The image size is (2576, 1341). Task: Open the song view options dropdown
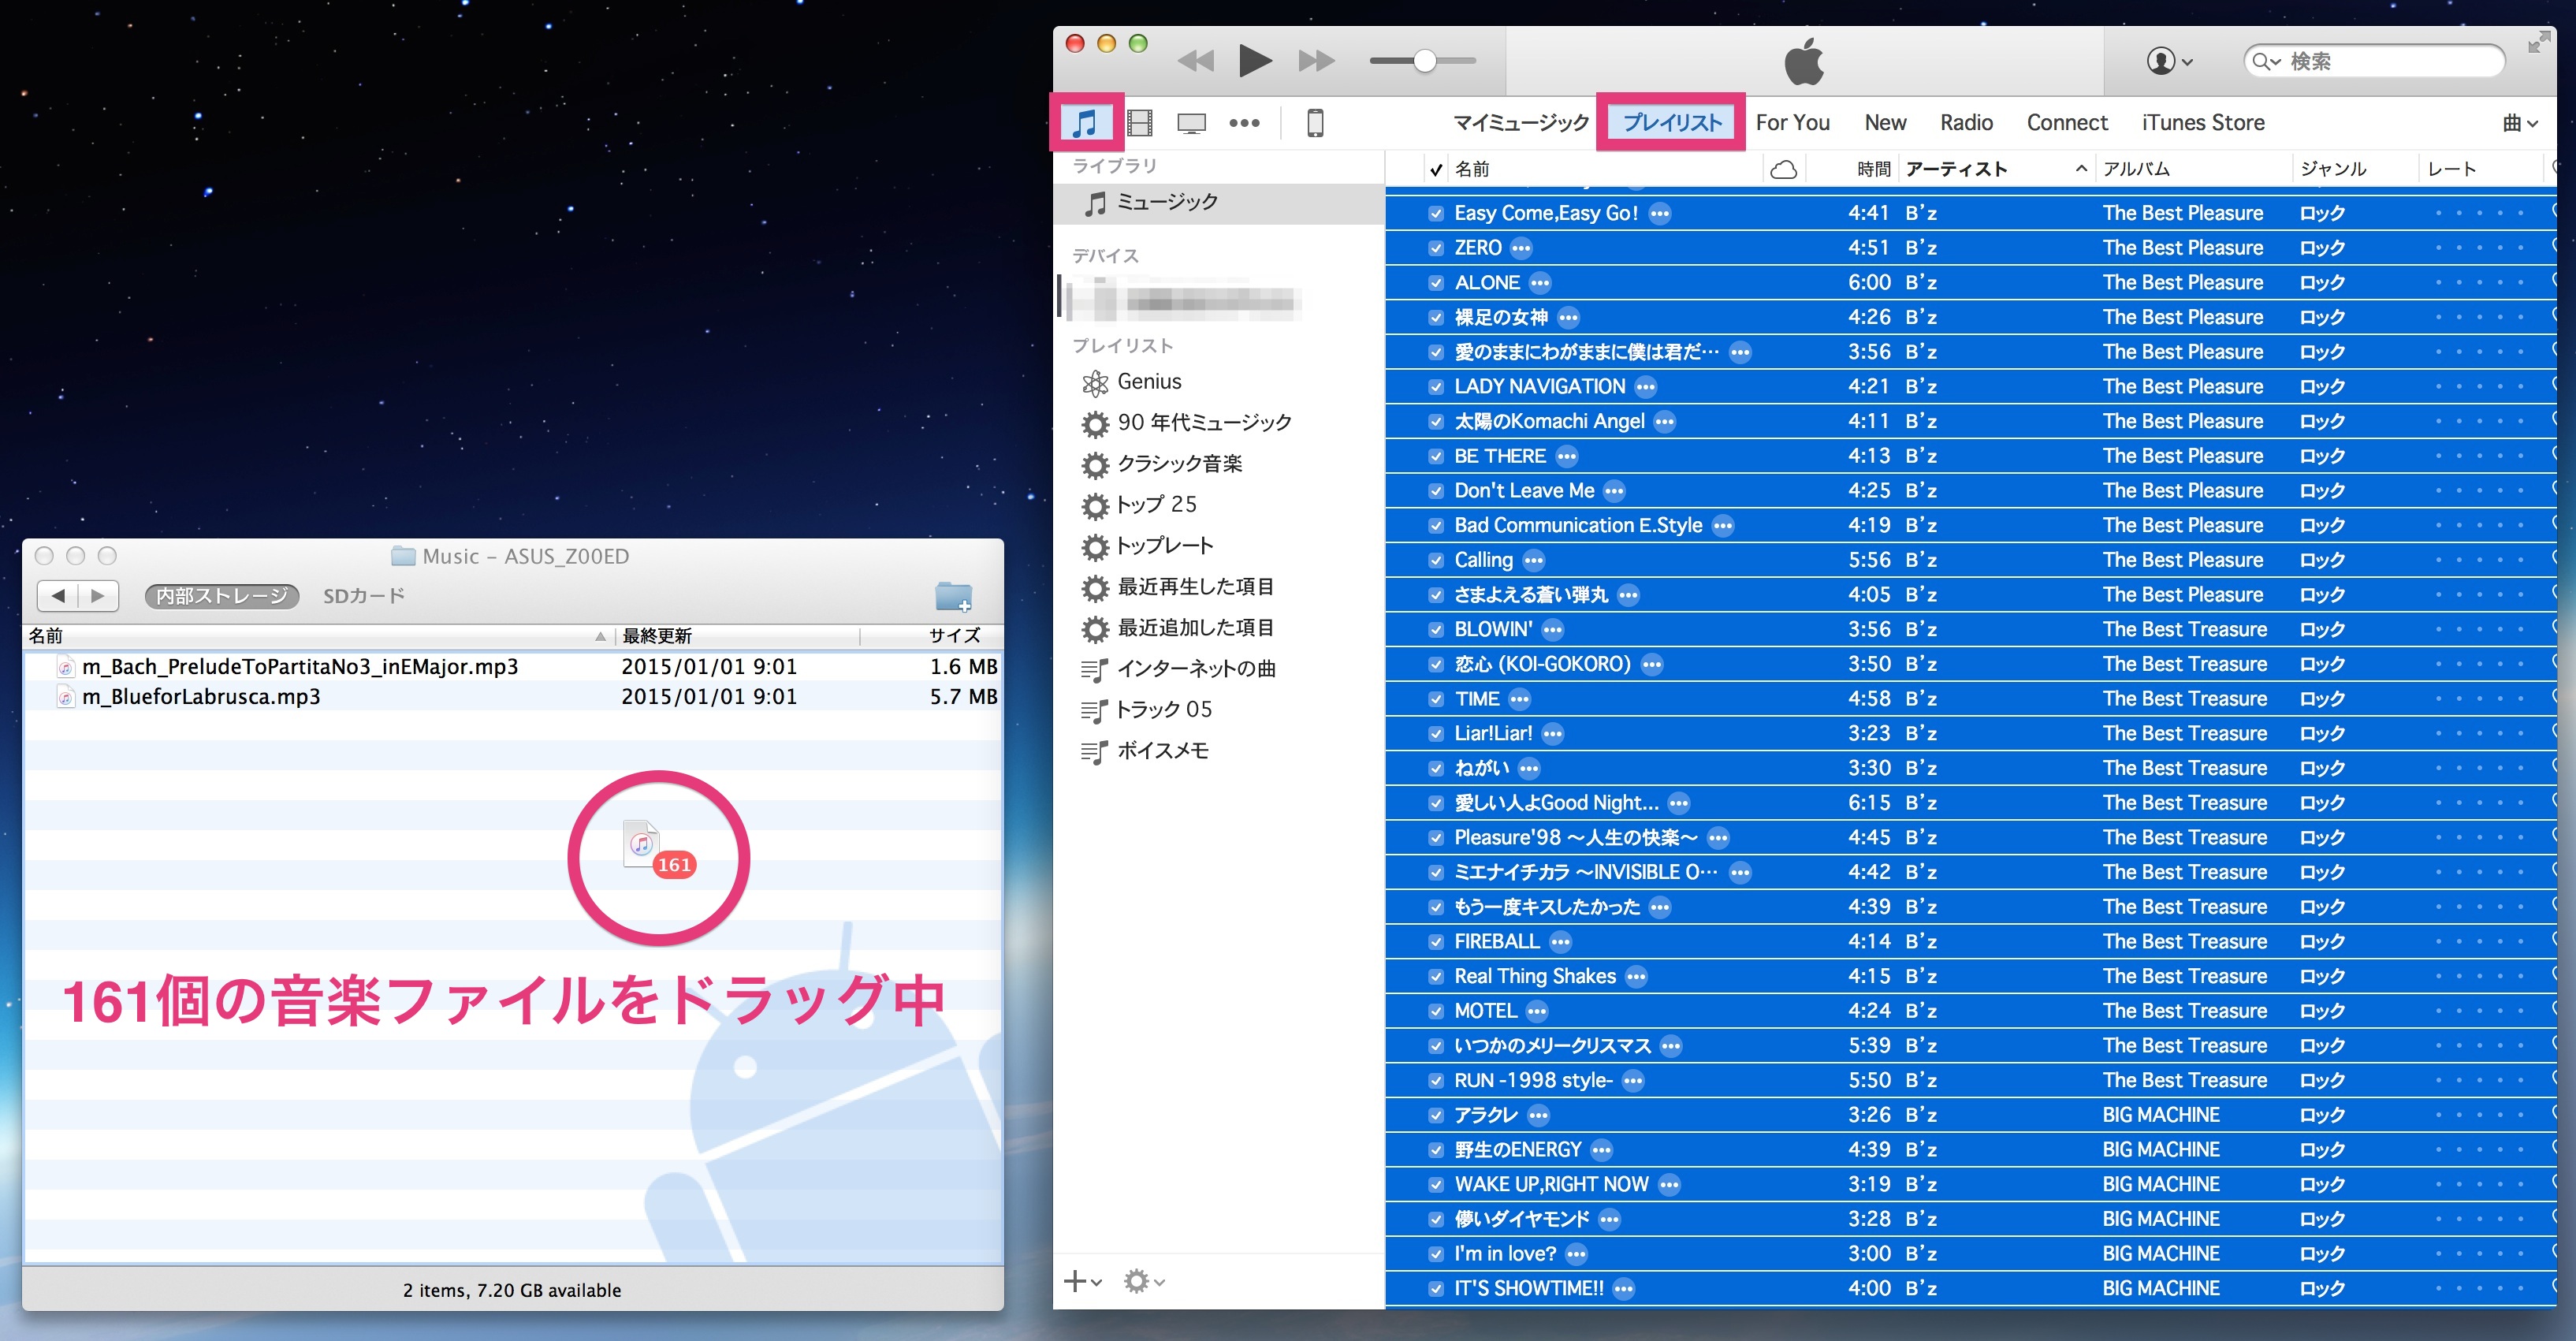tap(2520, 123)
